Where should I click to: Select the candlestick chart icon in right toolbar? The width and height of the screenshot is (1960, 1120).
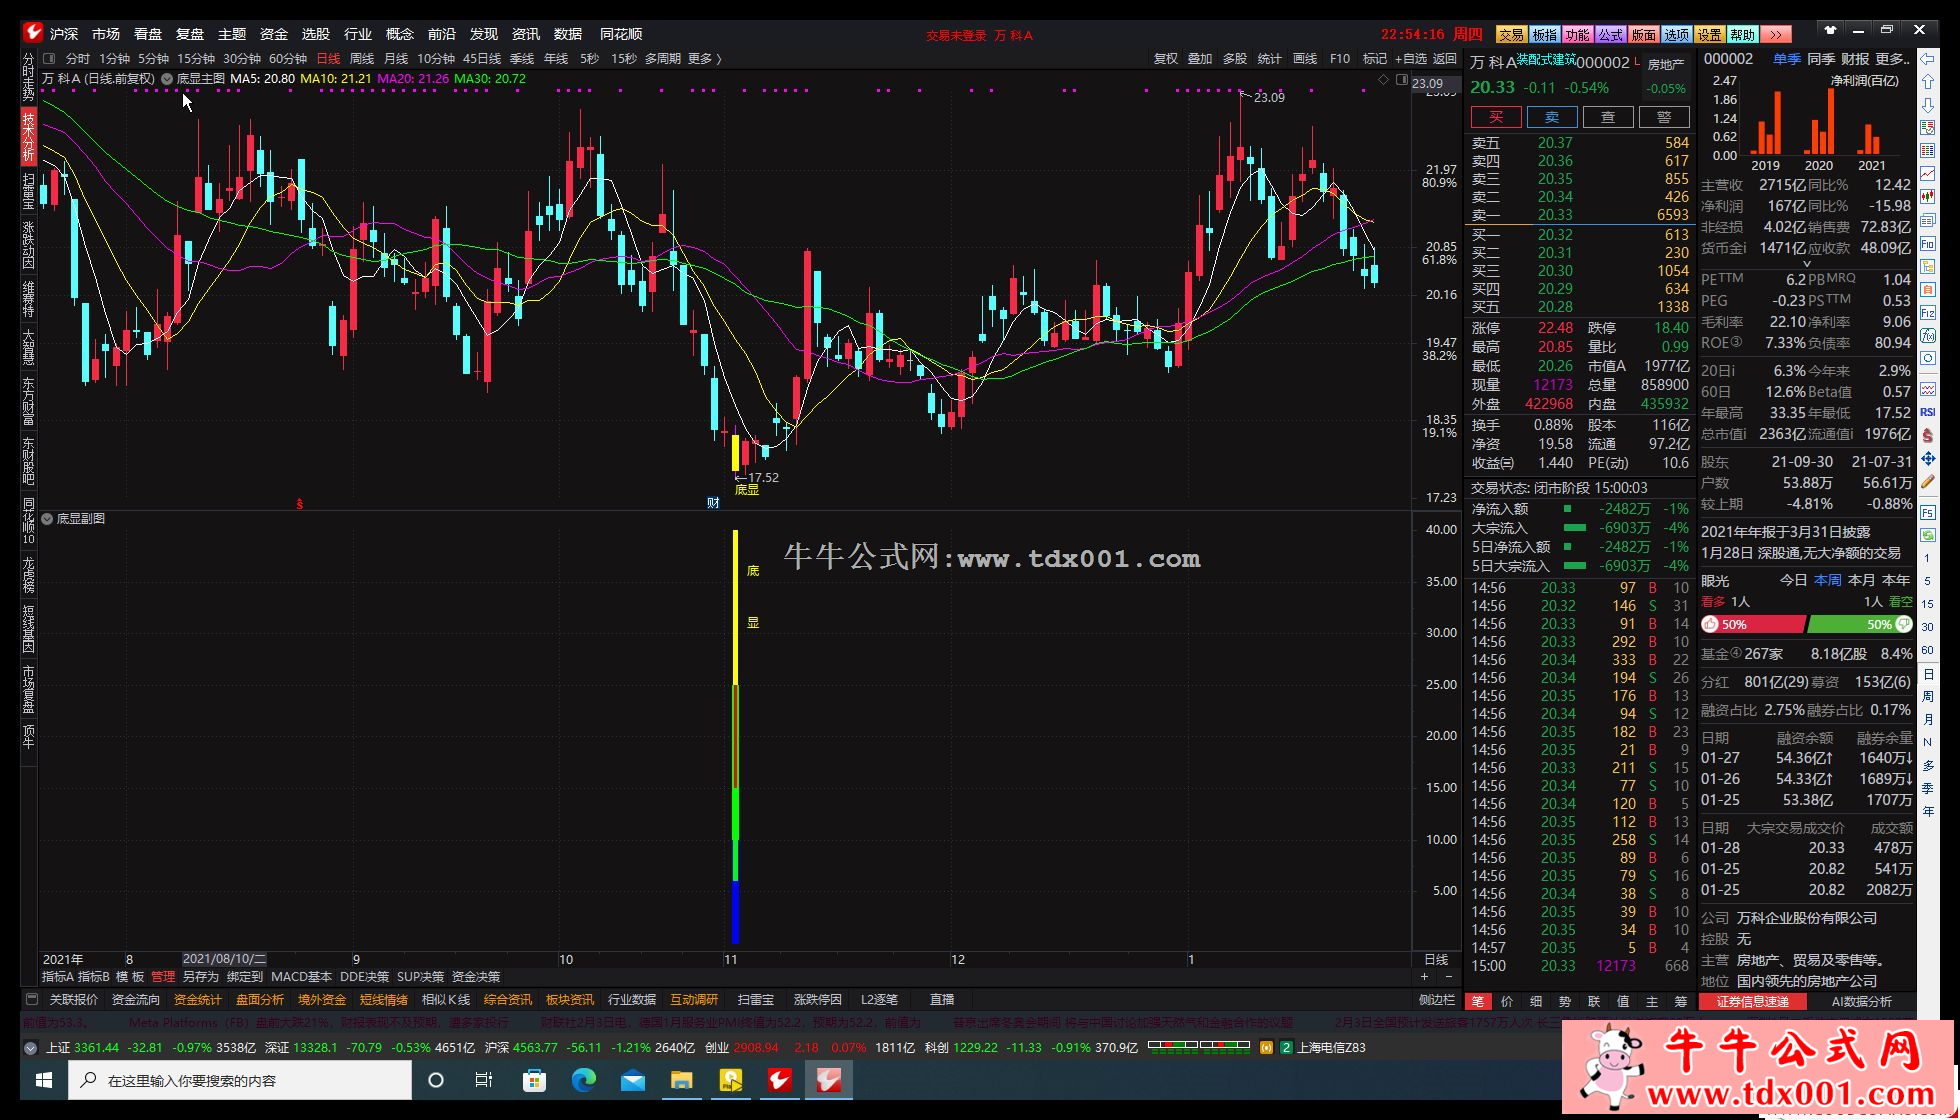[x=1927, y=197]
